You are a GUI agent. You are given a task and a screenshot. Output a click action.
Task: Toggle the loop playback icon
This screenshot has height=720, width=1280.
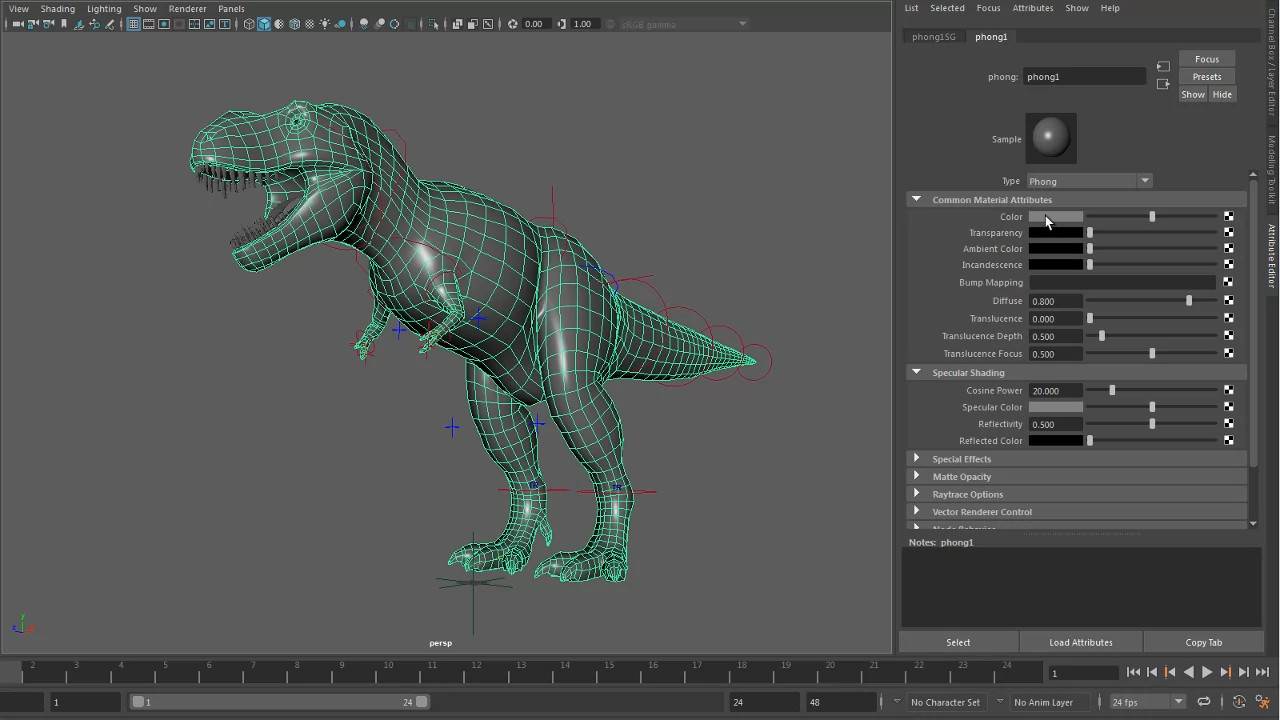pyautogui.click(x=1204, y=702)
